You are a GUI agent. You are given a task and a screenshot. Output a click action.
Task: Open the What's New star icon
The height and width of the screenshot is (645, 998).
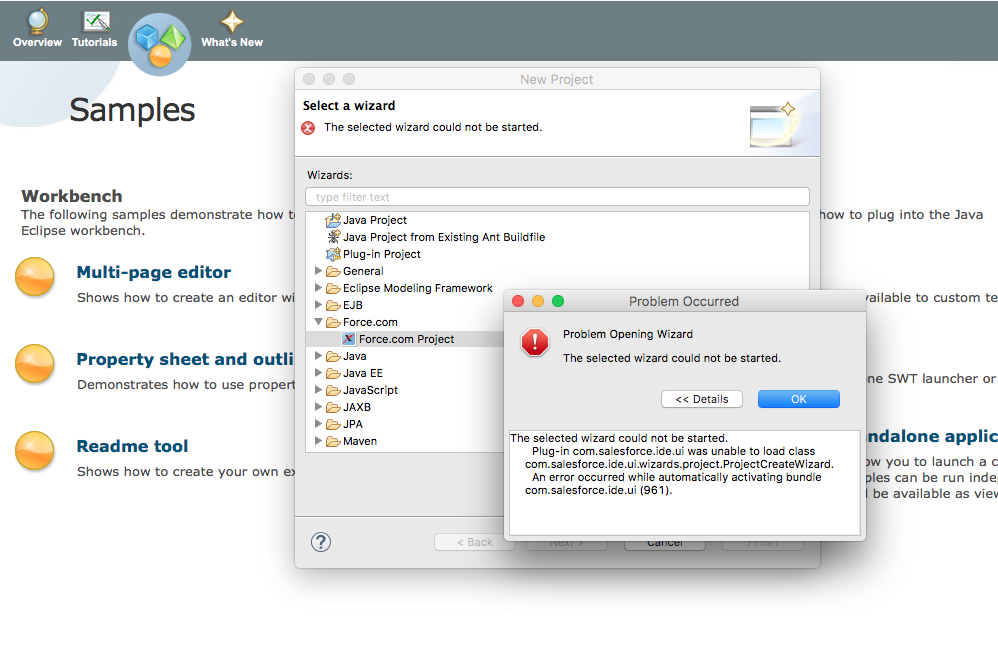[x=232, y=22]
